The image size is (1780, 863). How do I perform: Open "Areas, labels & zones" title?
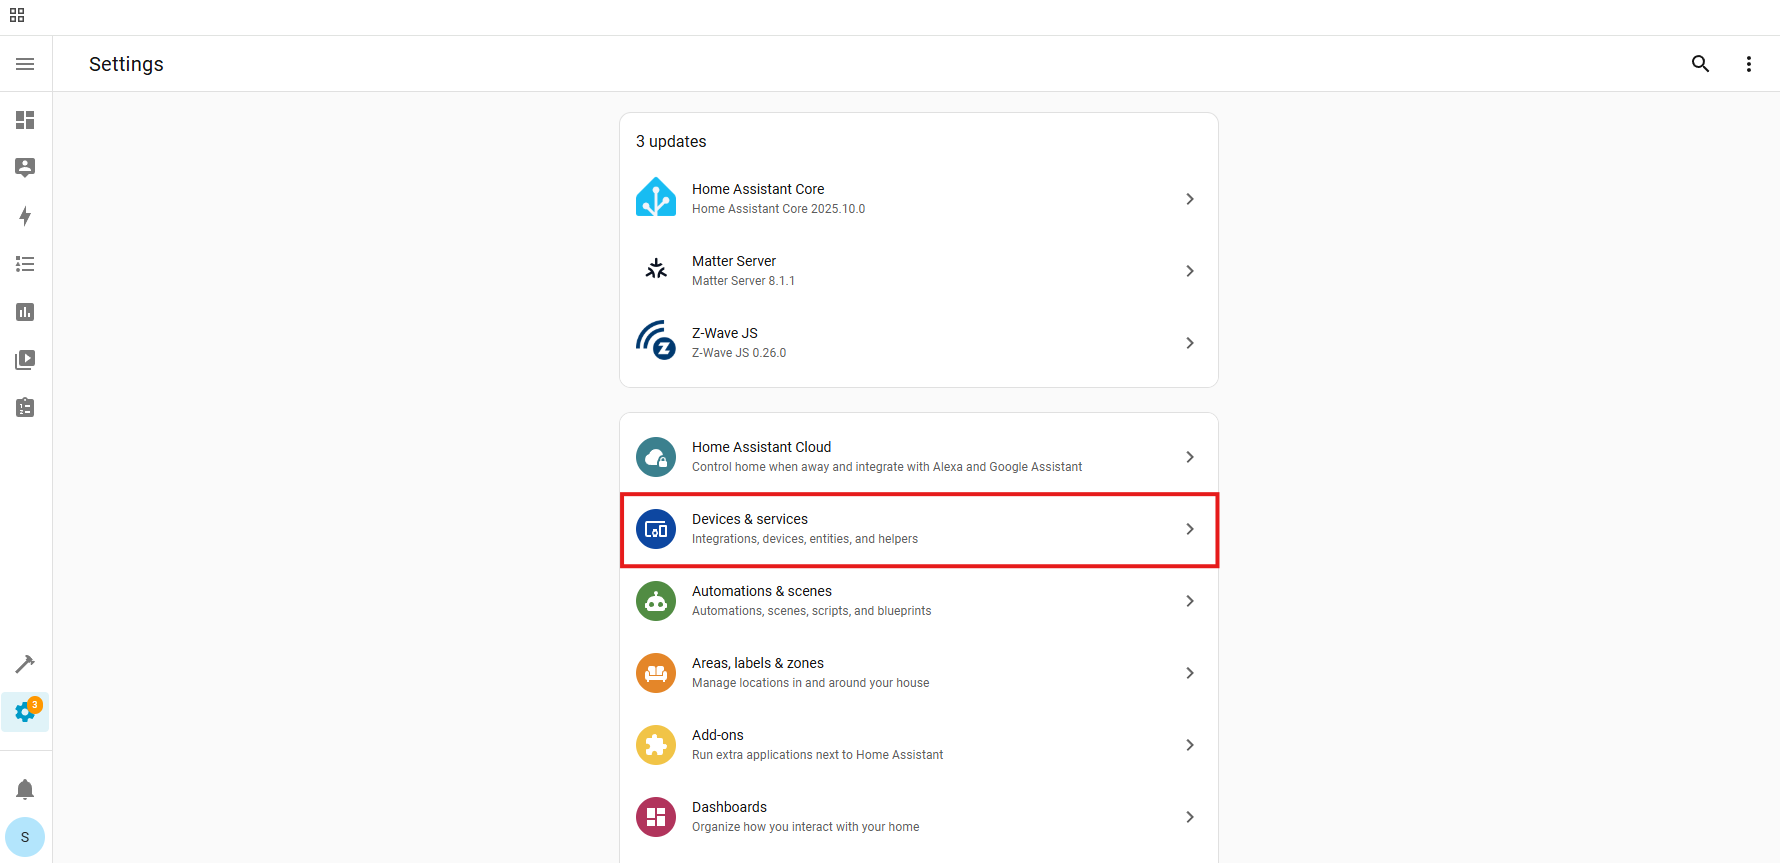pyautogui.click(x=758, y=663)
